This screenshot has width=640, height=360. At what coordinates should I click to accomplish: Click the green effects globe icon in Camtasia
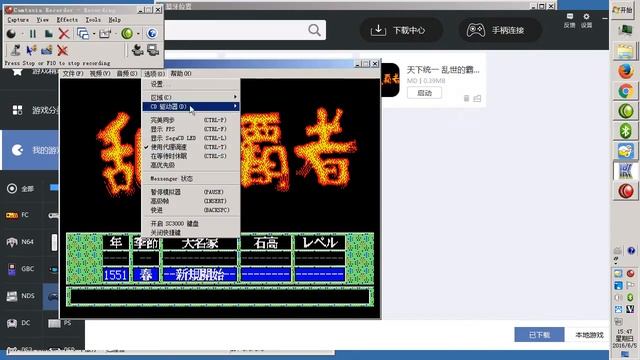(x=127, y=33)
